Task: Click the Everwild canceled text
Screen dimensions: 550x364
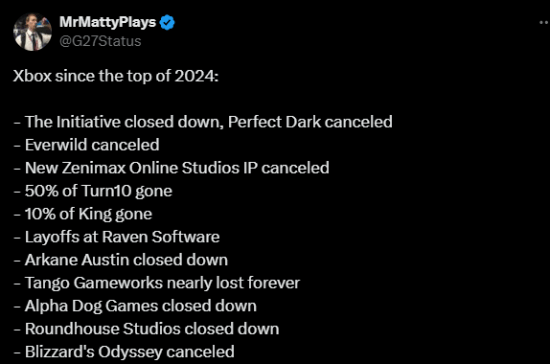Action: 92,145
